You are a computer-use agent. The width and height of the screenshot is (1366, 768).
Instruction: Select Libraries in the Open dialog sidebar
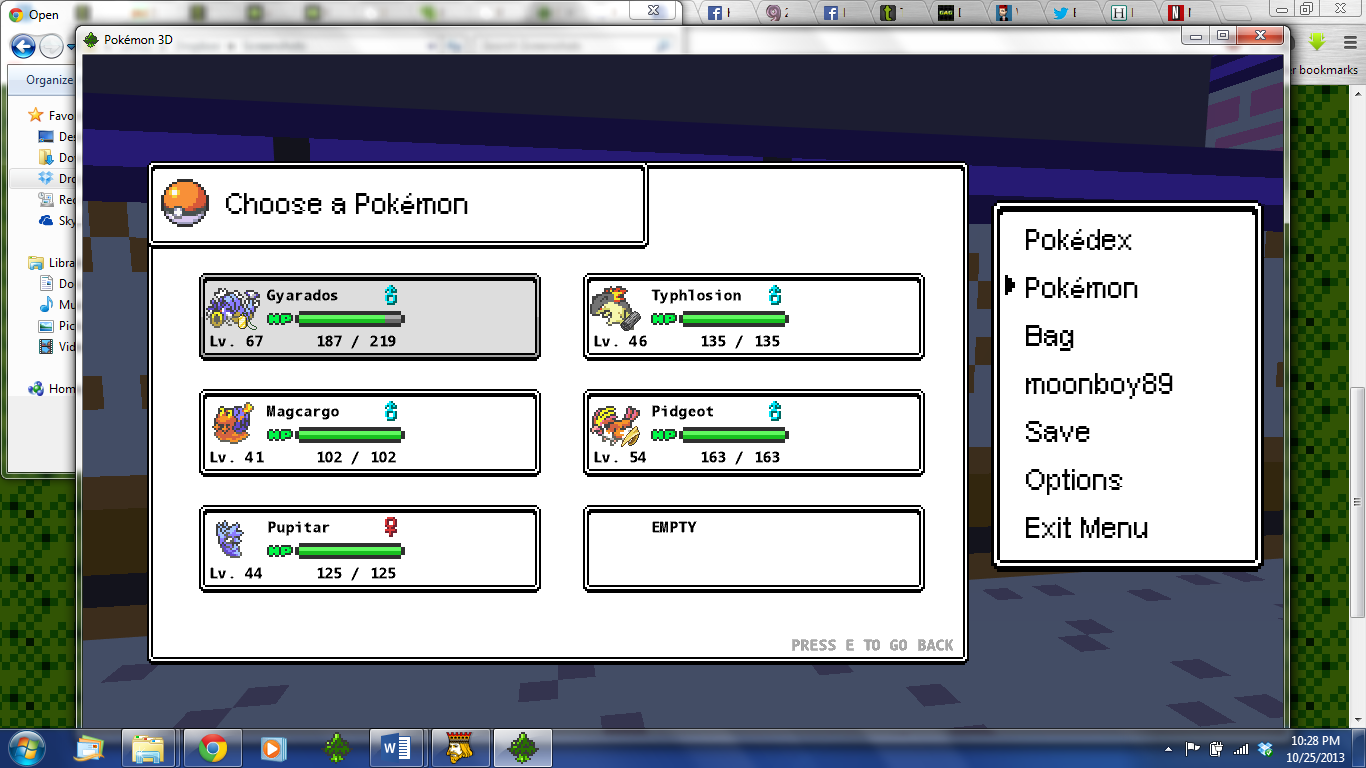(52, 262)
